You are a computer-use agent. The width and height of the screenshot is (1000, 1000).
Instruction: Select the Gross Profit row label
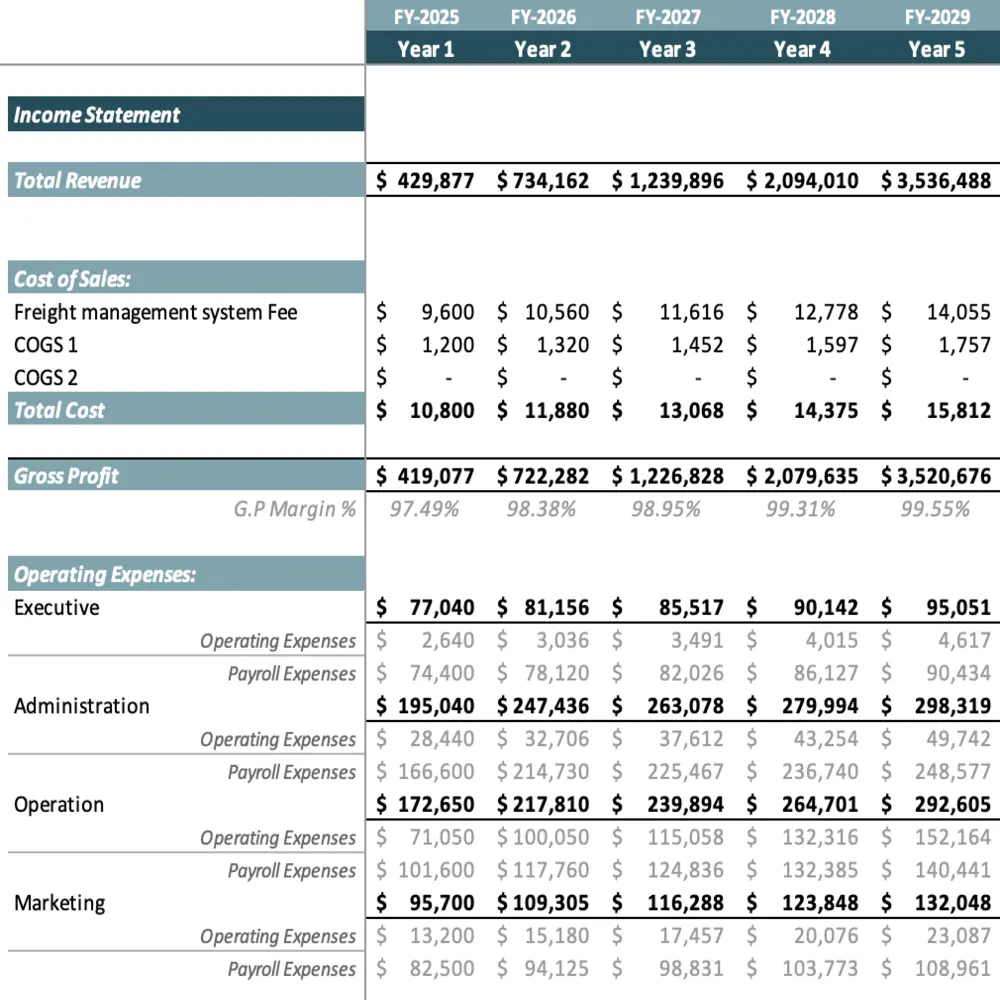(x=186, y=475)
